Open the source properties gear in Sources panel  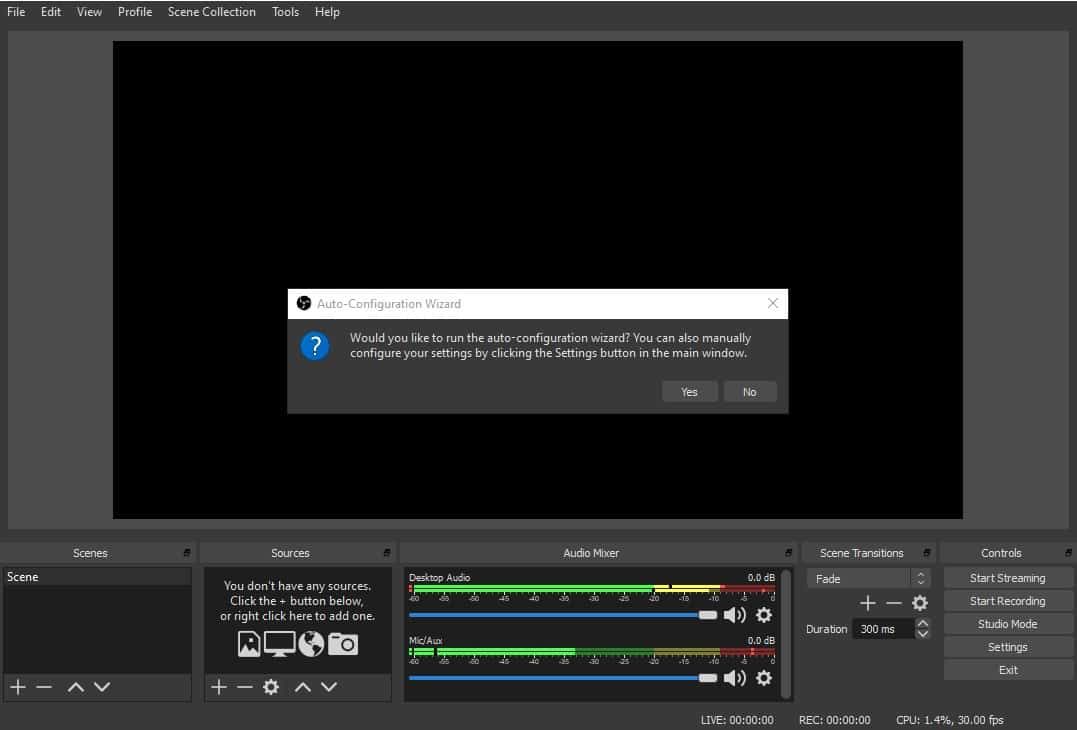point(270,687)
